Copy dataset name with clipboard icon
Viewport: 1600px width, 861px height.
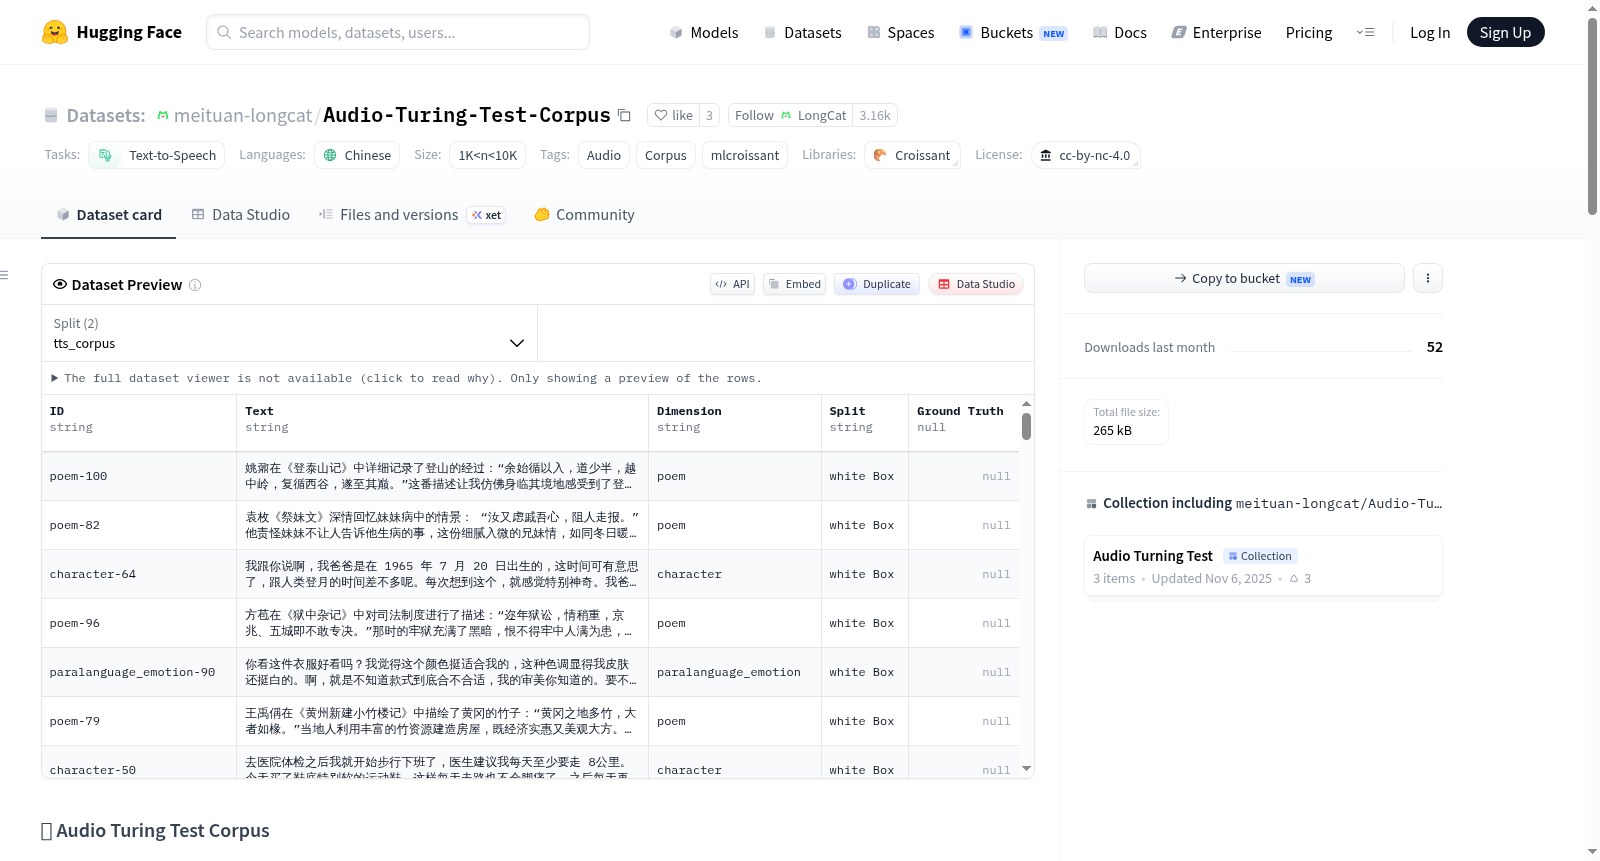point(624,115)
